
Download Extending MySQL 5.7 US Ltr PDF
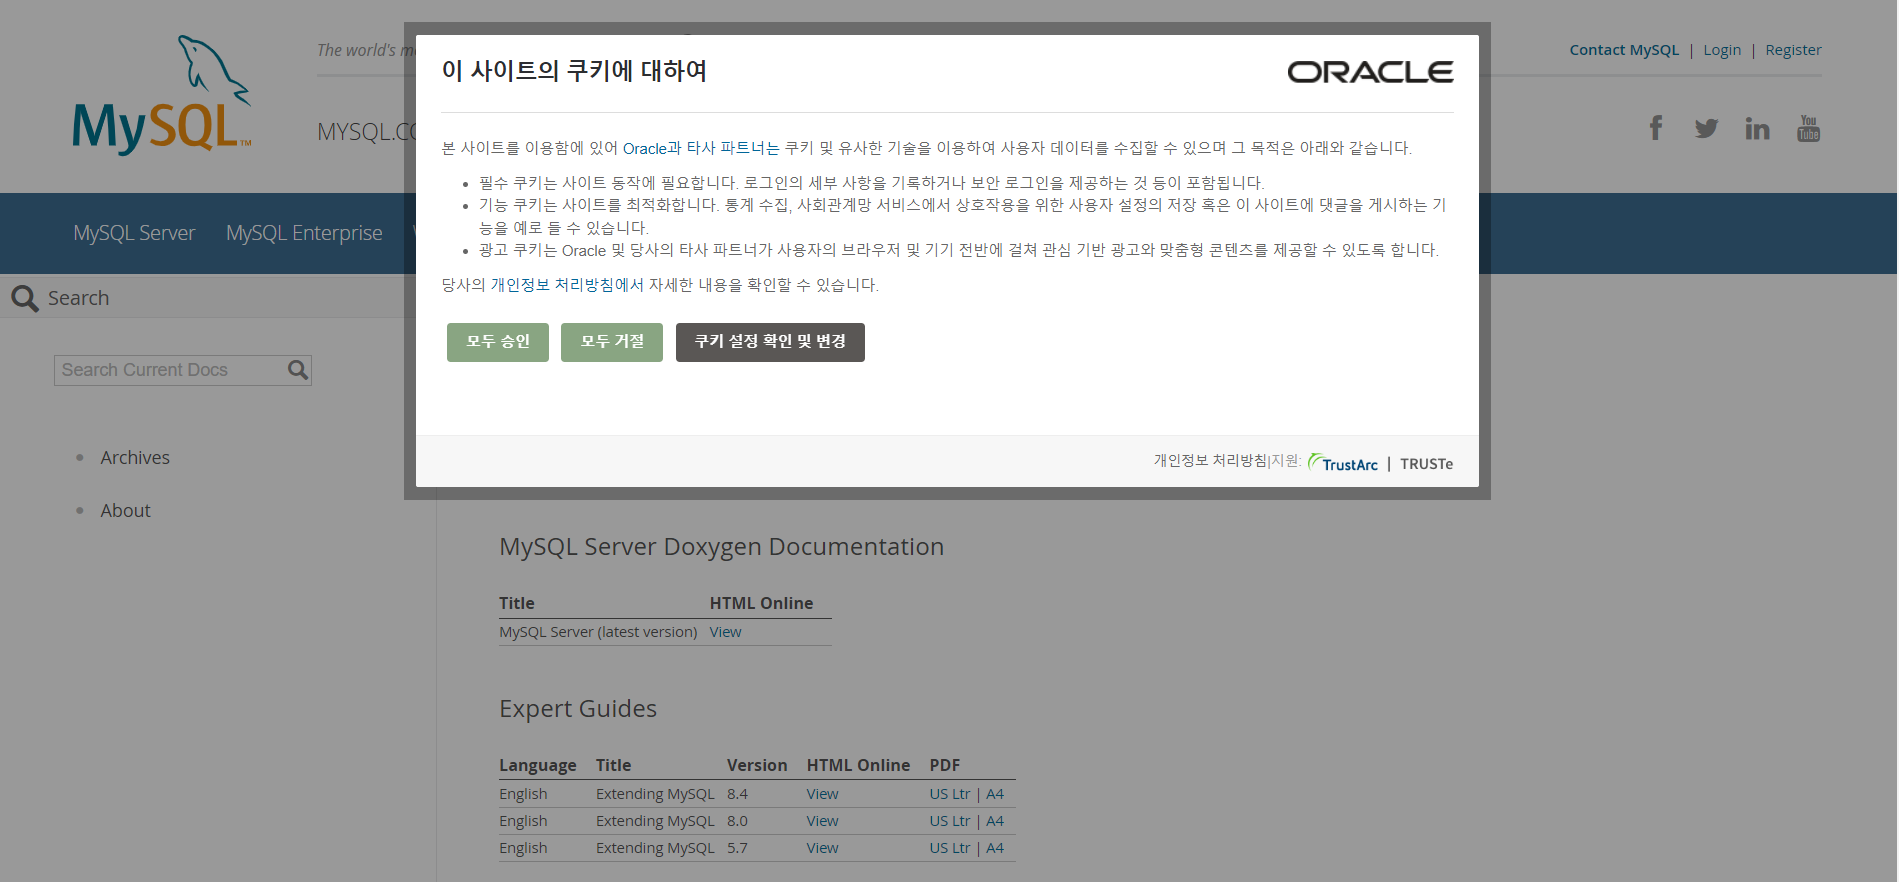[x=949, y=848]
